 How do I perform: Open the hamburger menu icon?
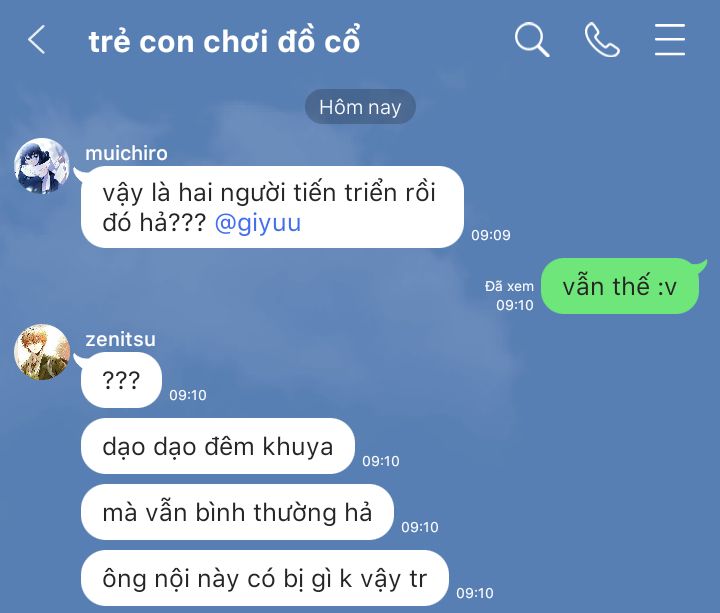point(669,40)
